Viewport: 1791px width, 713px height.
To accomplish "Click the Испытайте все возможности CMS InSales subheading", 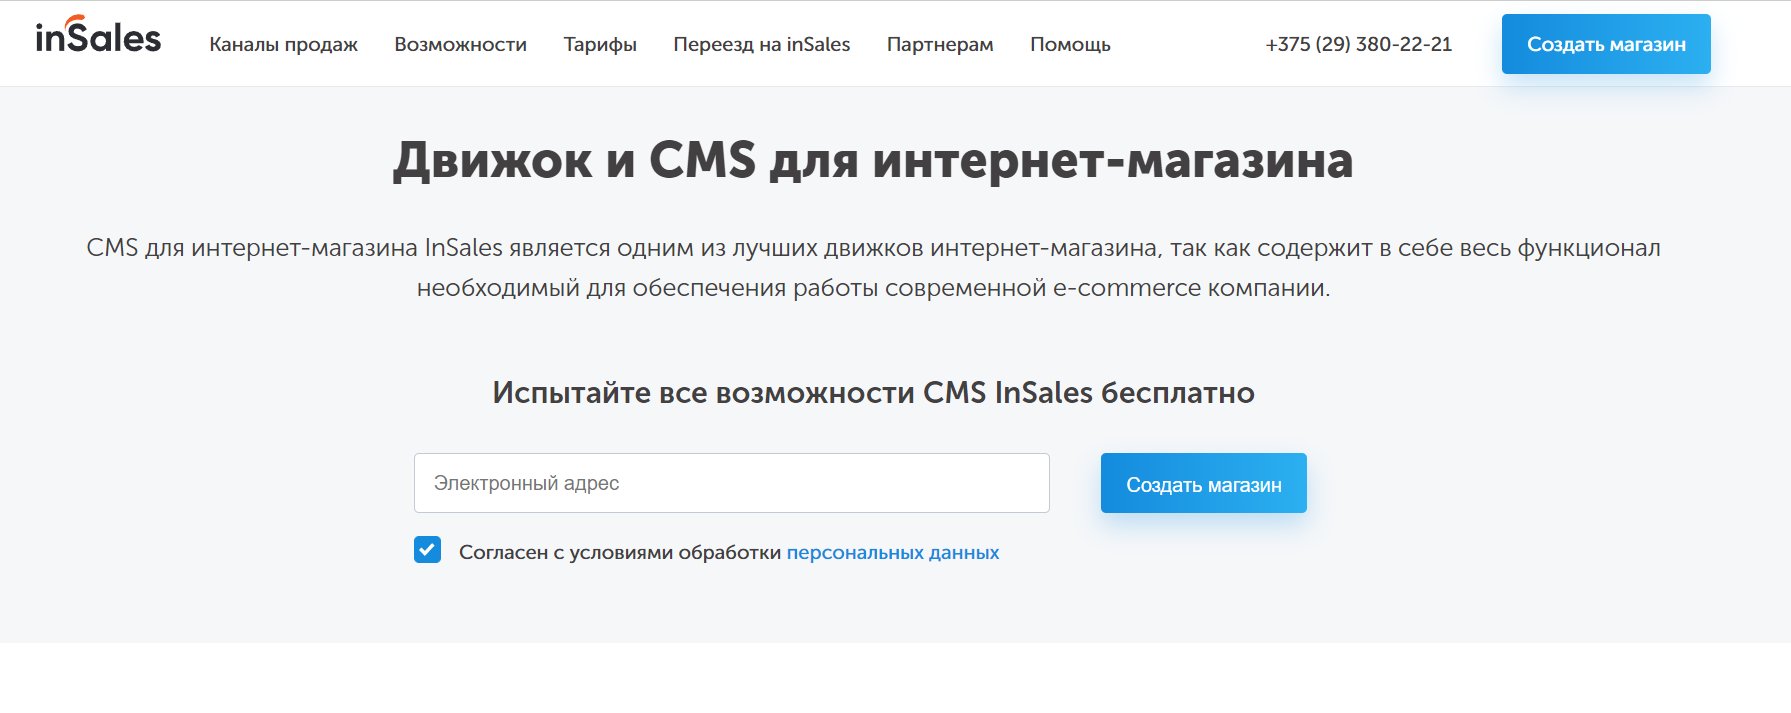I will pyautogui.click(x=873, y=392).
